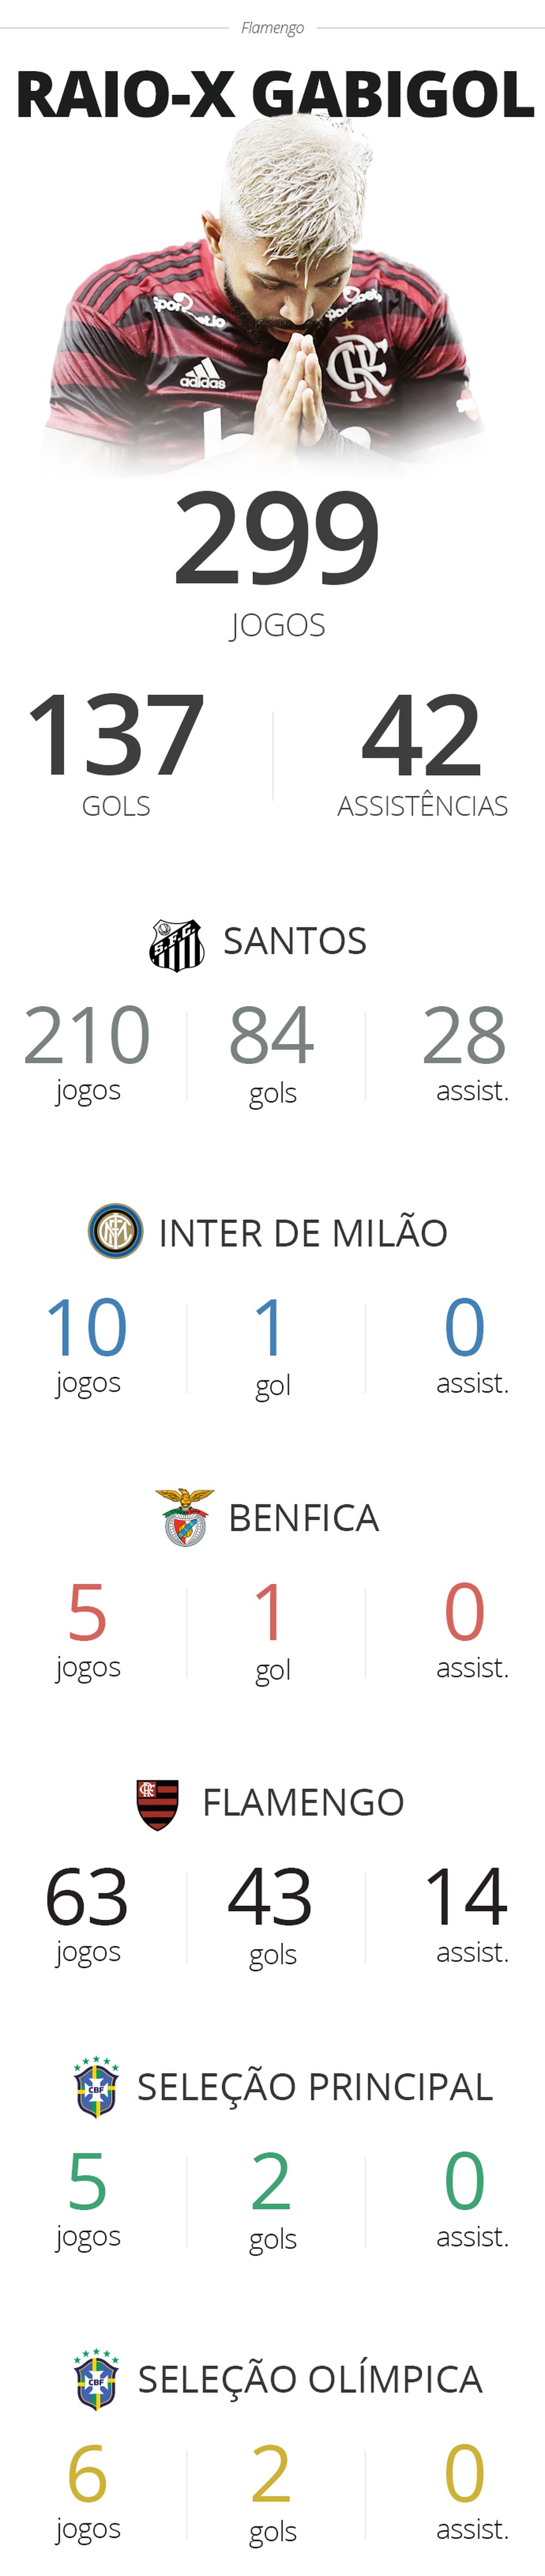Viewport: 545px width, 2576px height.
Task: Click the Adidas logo on the jersey
Action: [202, 375]
